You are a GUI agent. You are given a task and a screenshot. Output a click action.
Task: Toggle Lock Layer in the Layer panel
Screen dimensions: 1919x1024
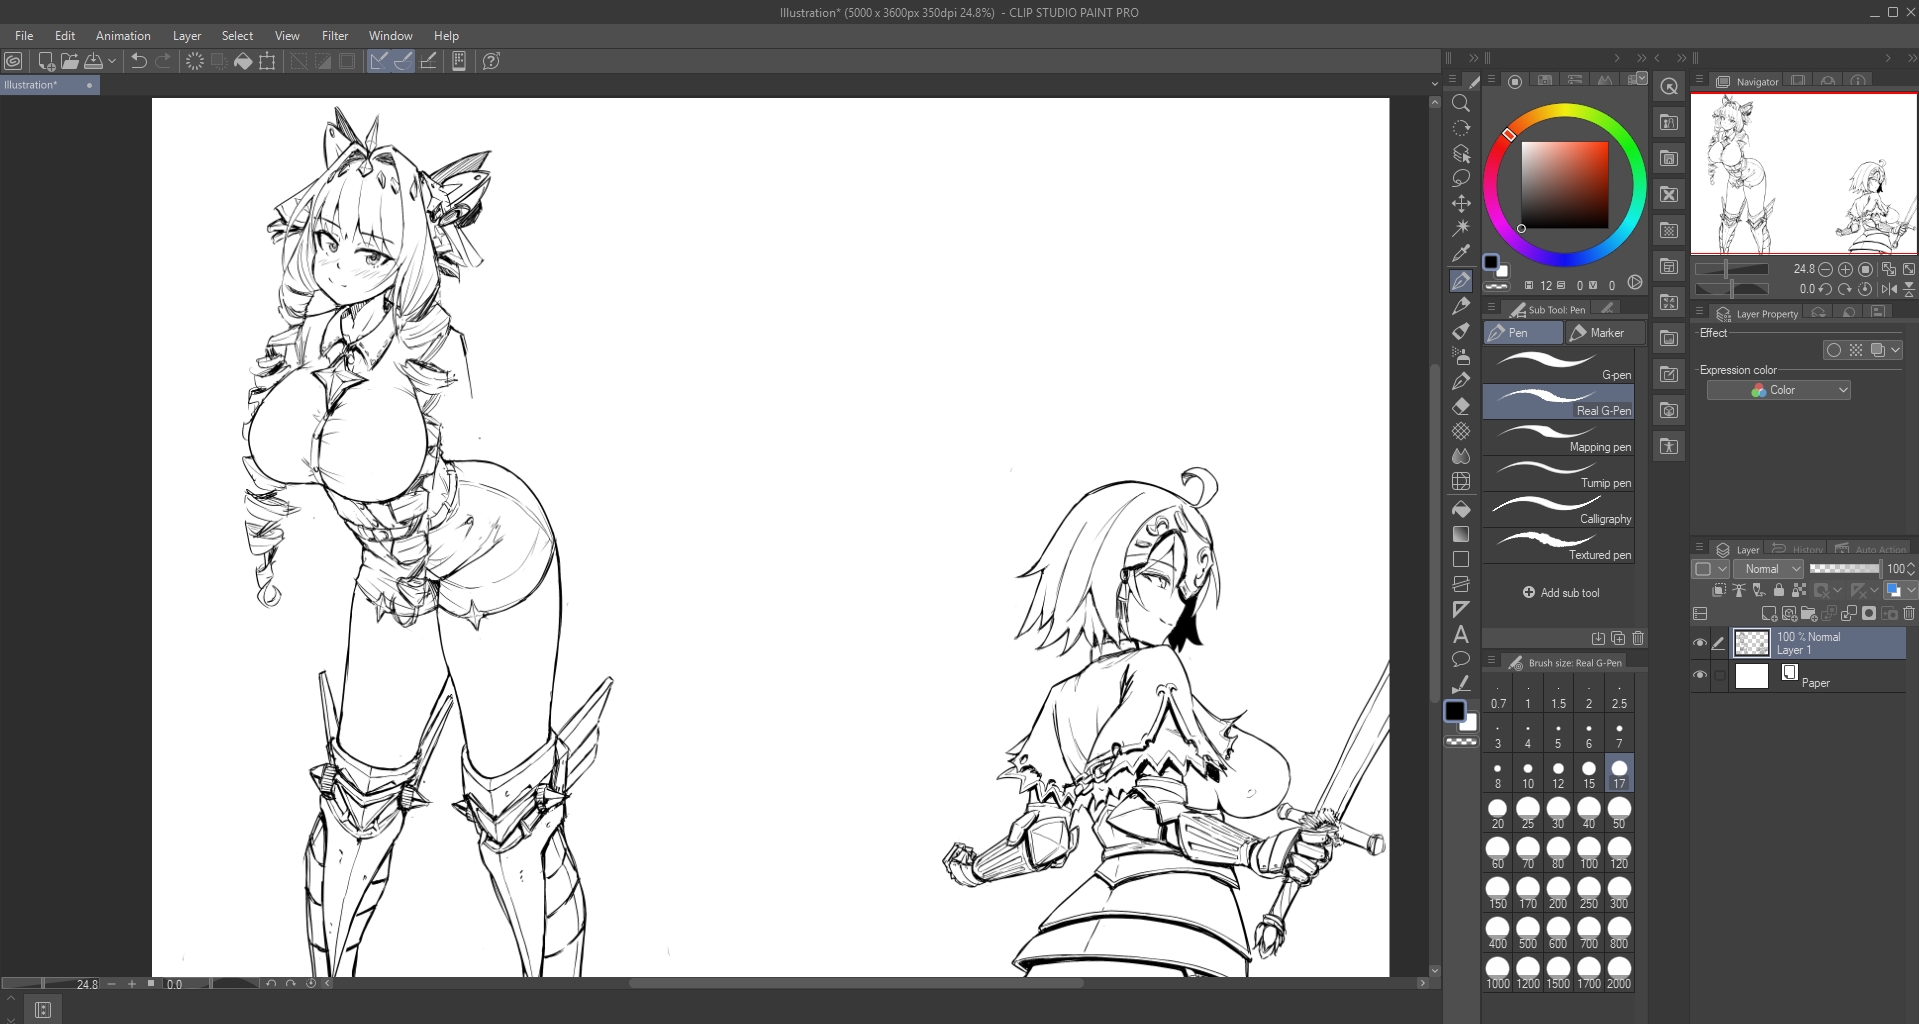coord(1779,590)
